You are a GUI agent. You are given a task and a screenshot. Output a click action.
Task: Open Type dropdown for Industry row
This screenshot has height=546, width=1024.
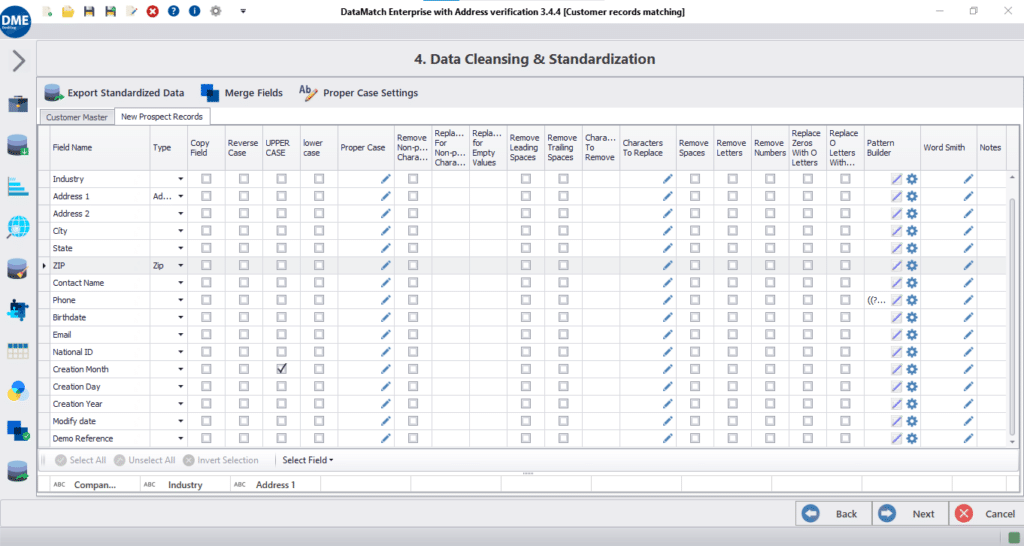tap(181, 178)
